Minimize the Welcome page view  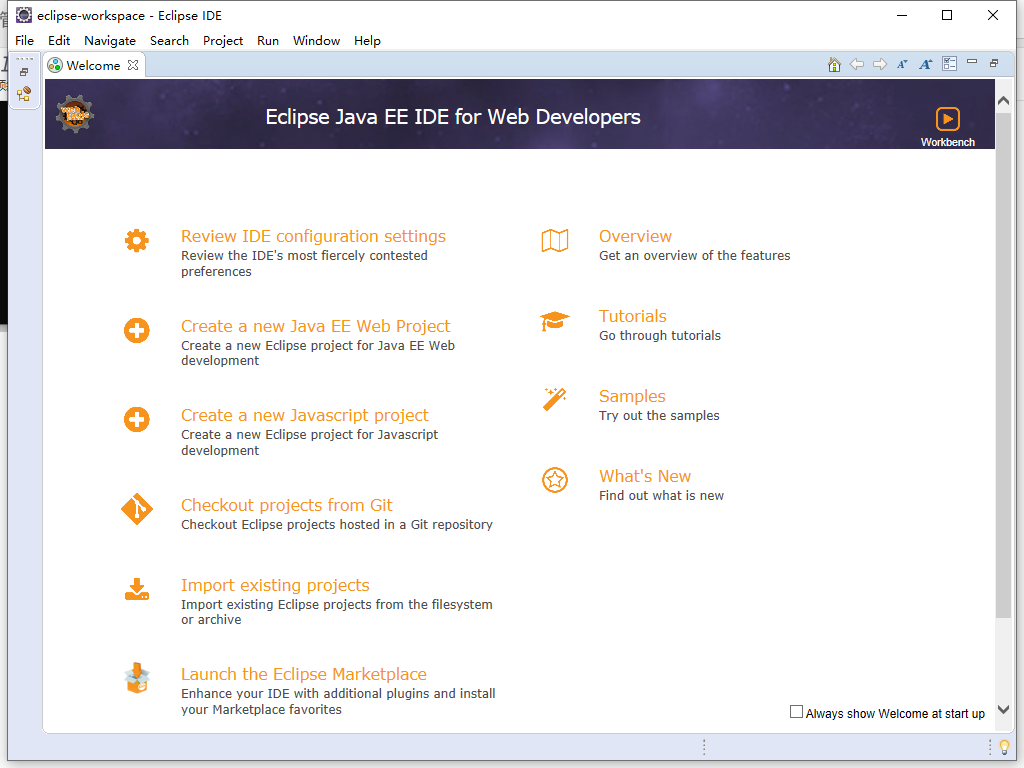coord(971,63)
